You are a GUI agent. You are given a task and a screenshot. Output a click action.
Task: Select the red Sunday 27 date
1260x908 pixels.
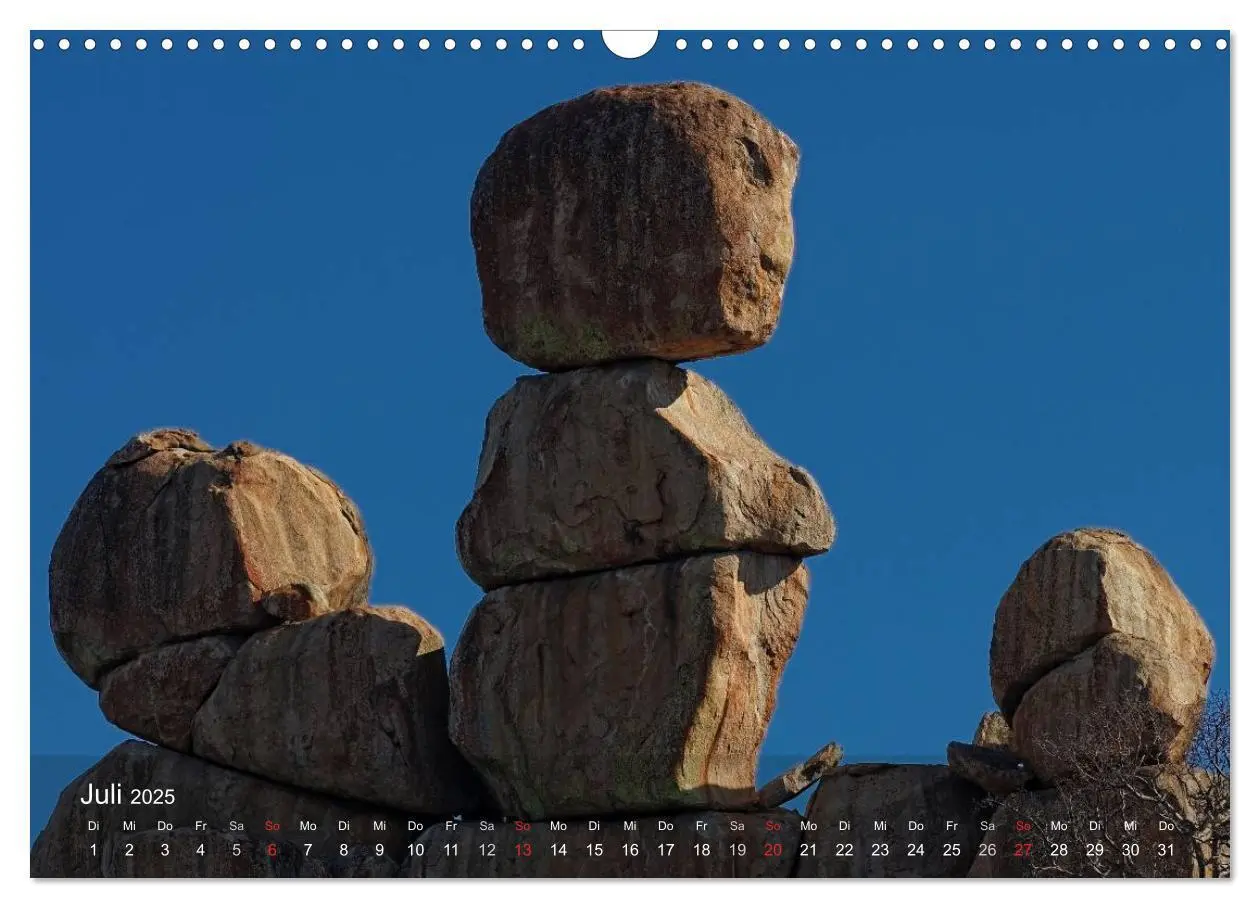pyautogui.click(x=1023, y=850)
